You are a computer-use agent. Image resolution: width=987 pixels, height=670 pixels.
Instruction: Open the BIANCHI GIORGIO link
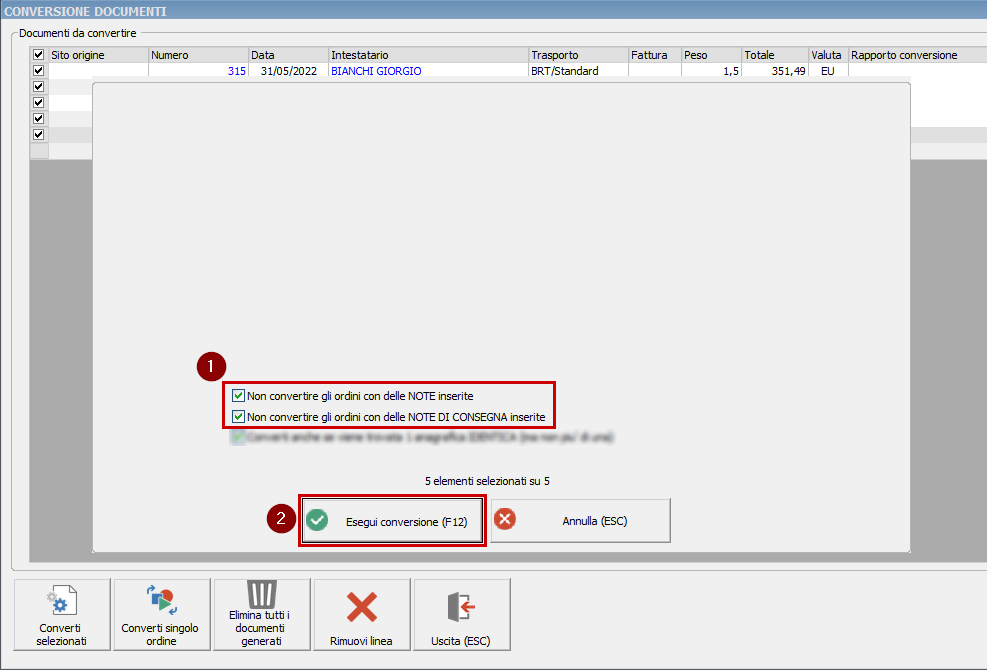(376, 71)
